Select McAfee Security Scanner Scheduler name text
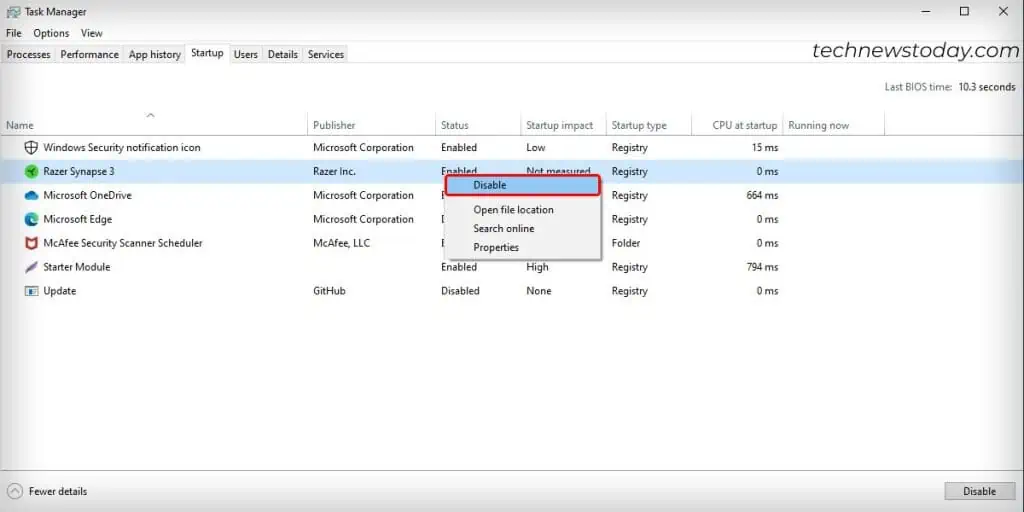The height and width of the screenshot is (512, 1024). pos(123,243)
